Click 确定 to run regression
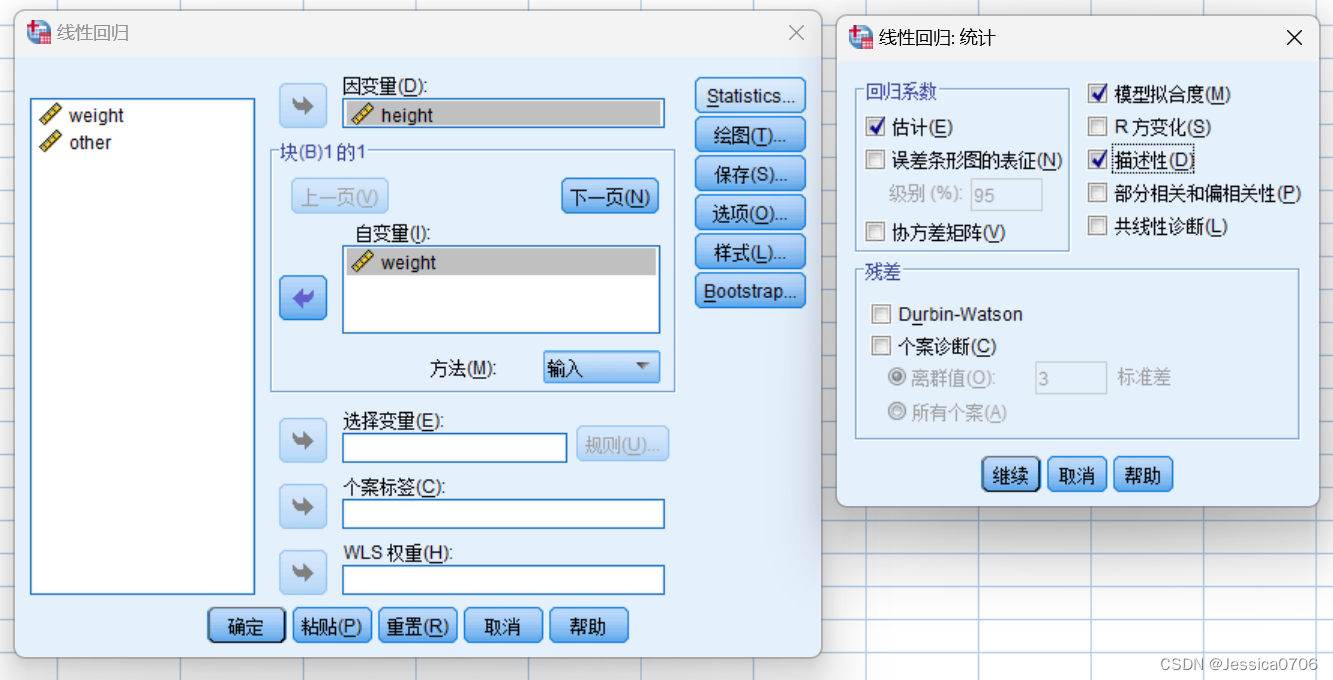Screen dimensions: 1333x680 click(246, 626)
